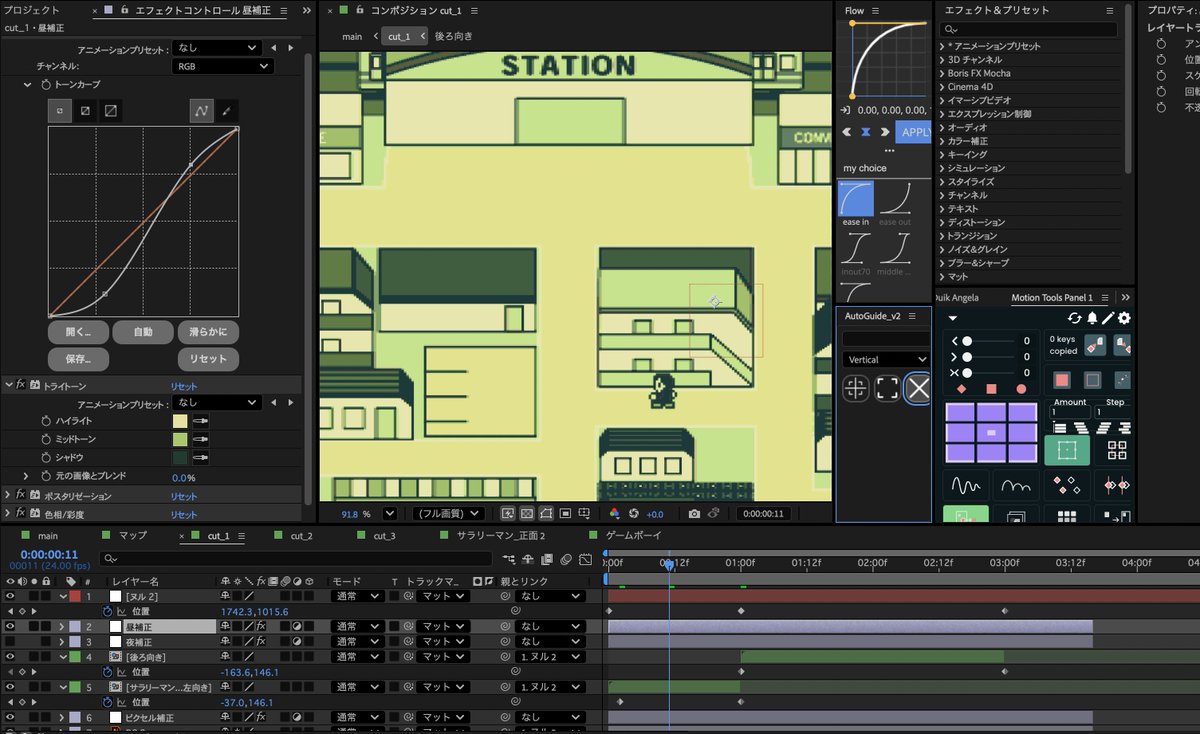The height and width of the screenshot is (734, 1200).
Task: Click the Motion Tools pencil edit icon
Action: click(x=1108, y=318)
